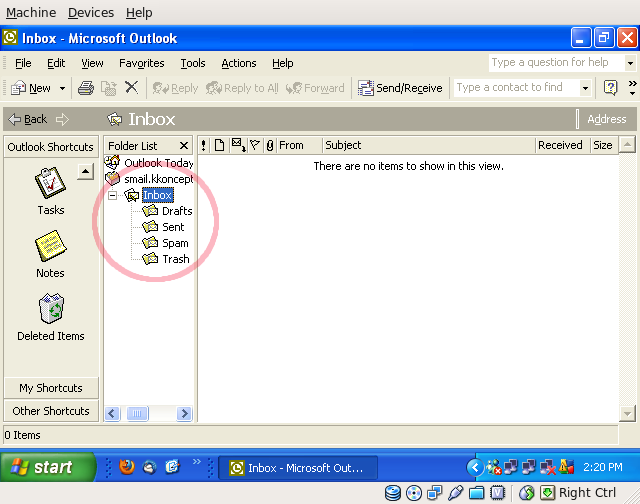Click the Reply to All toolbar button
The width and height of the screenshot is (640, 504).
242,88
